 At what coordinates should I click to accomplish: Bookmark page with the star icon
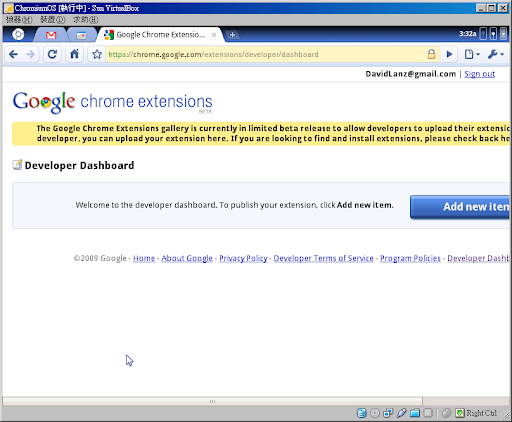pos(97,54)
